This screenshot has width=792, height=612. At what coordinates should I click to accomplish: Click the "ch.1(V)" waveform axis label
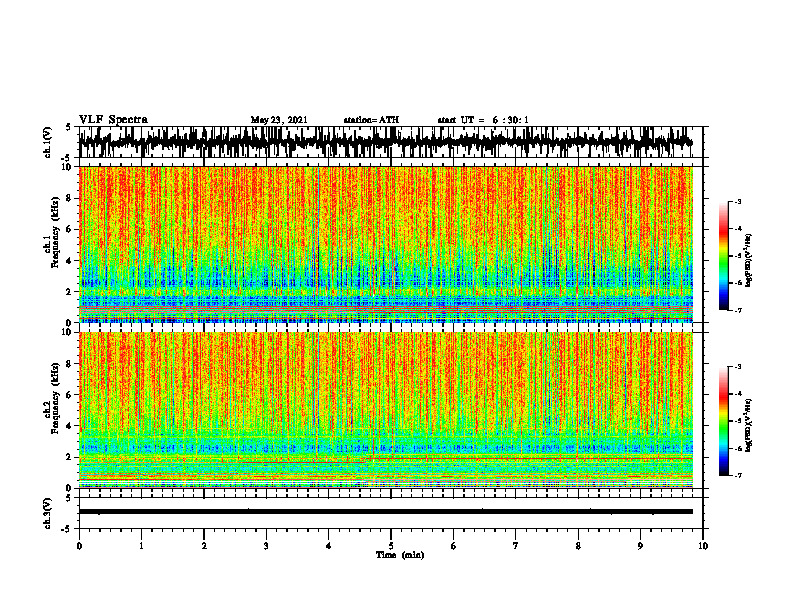point(48,142)
